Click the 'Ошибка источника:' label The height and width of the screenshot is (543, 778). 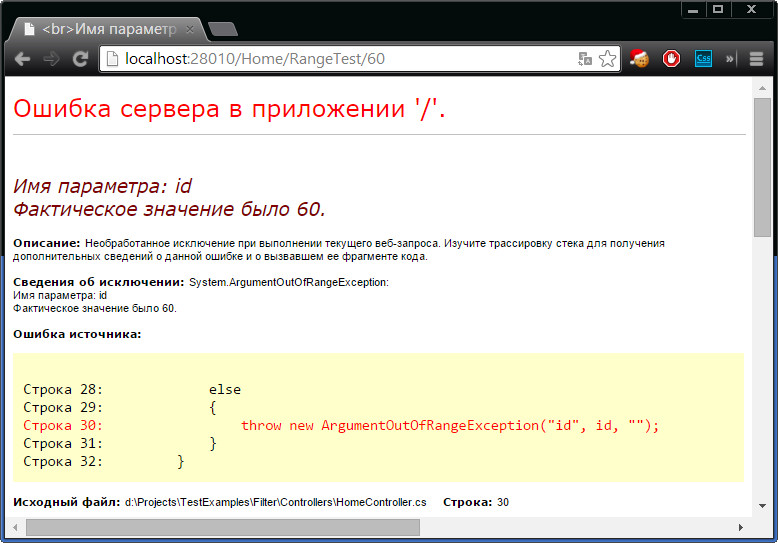[77, 334]
